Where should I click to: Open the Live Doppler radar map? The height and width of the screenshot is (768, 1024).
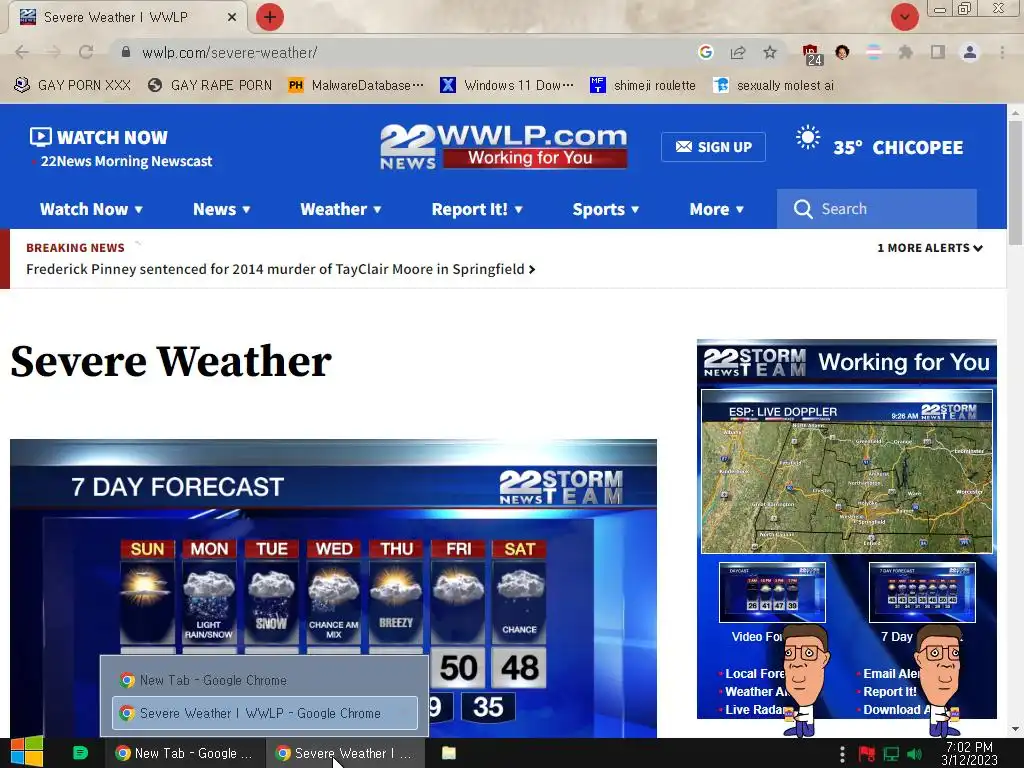click(x=846, y=472)
